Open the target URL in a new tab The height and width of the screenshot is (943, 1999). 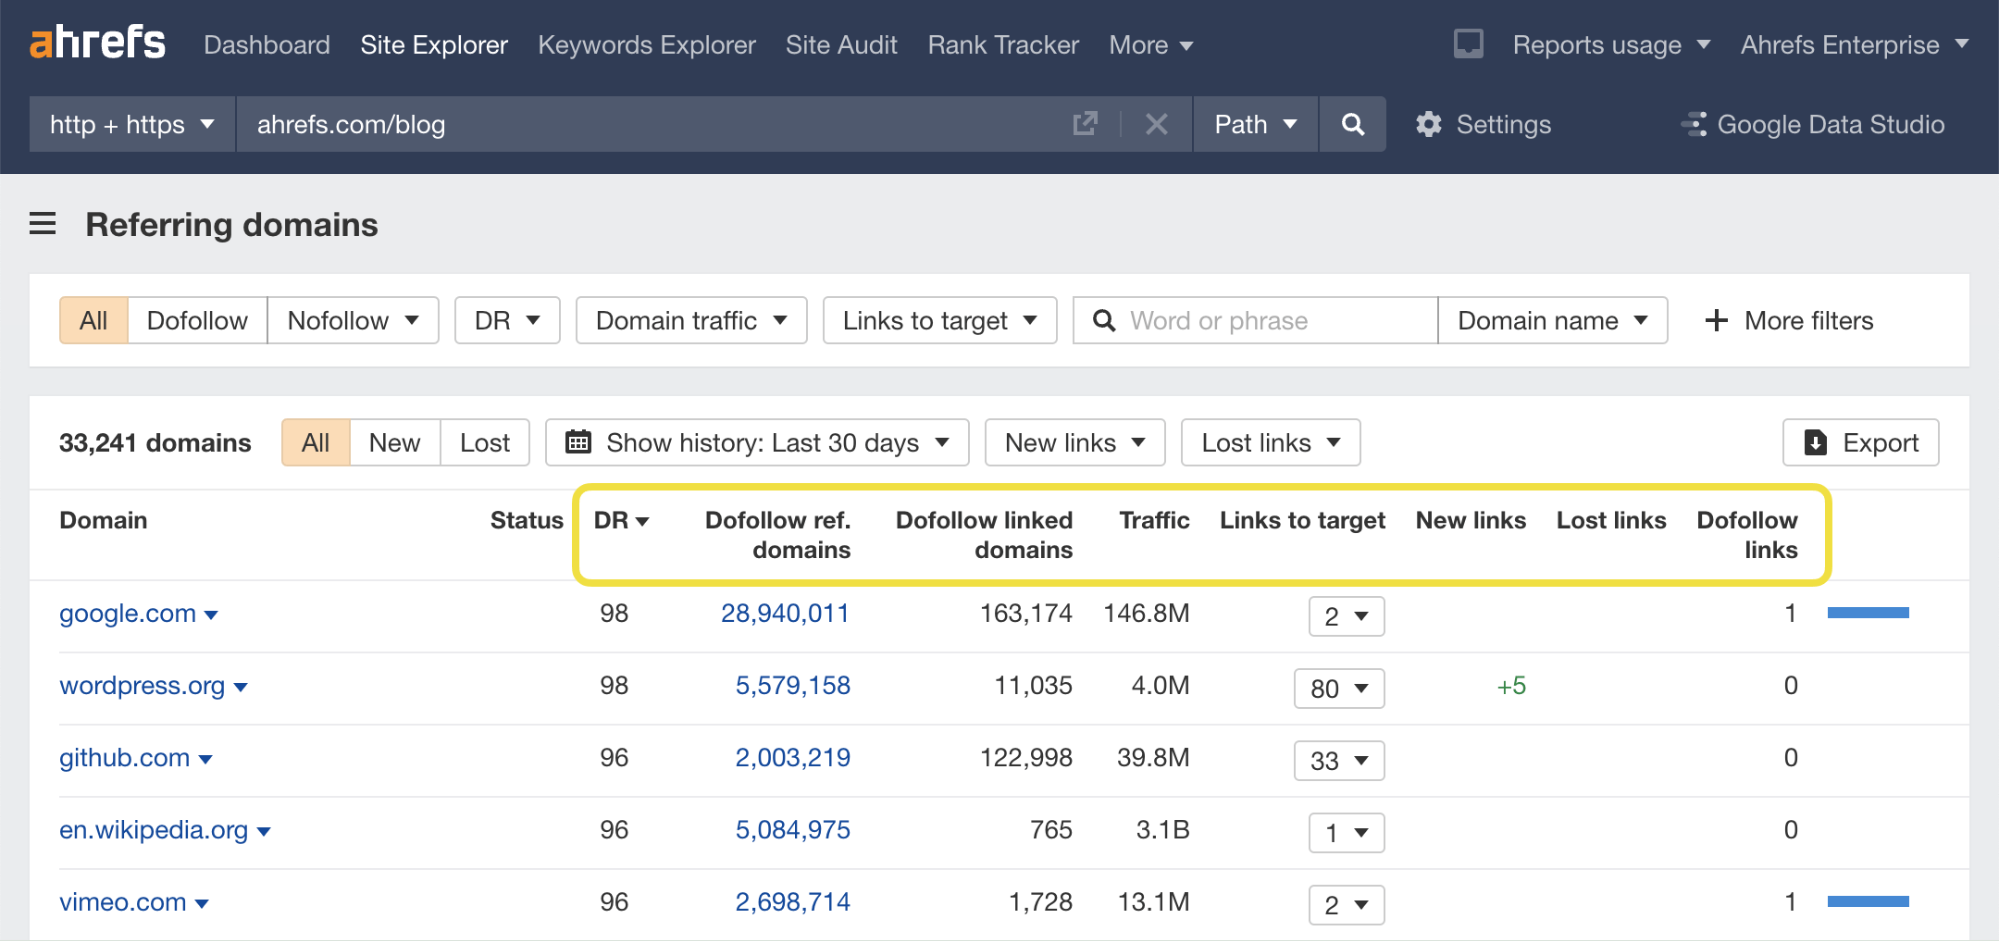point(1086,124)
